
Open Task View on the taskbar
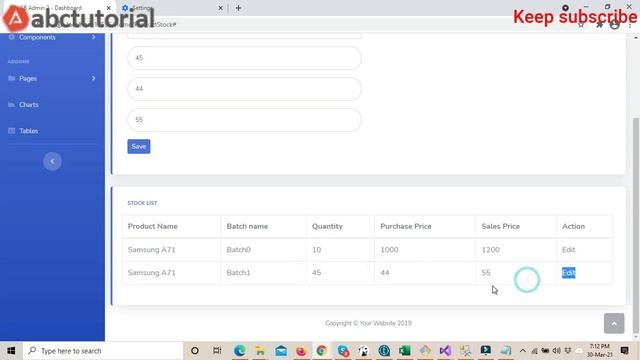tap(217, 351)
